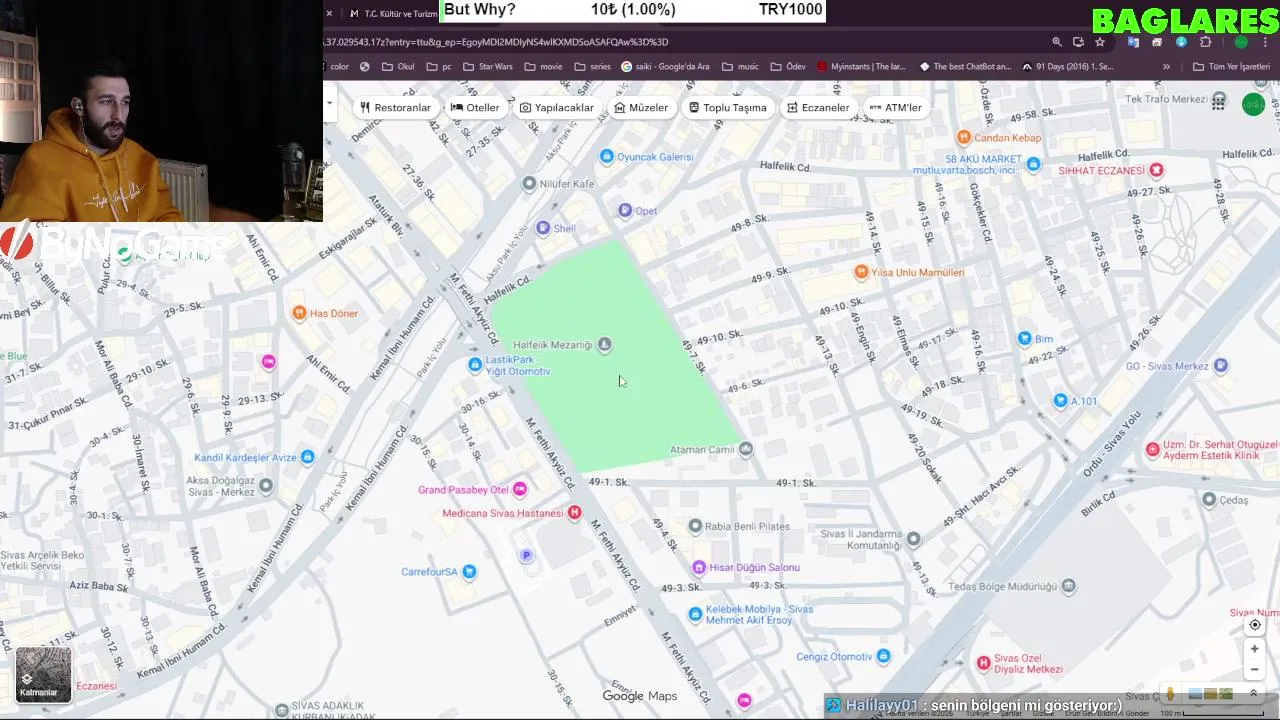Click the install app icon in address bar
Viewport: 1280px width, 720px height.
tap(1078, 42)
